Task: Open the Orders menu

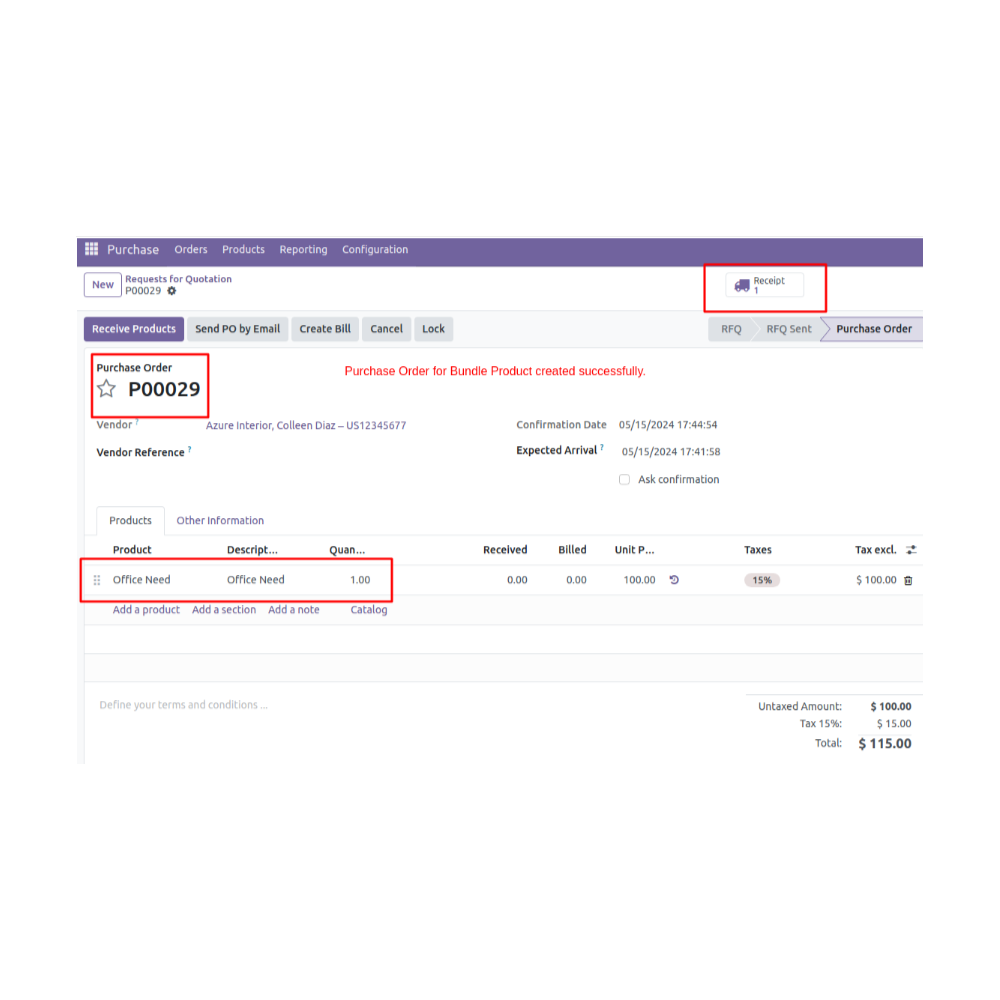Action: [190, 250]
